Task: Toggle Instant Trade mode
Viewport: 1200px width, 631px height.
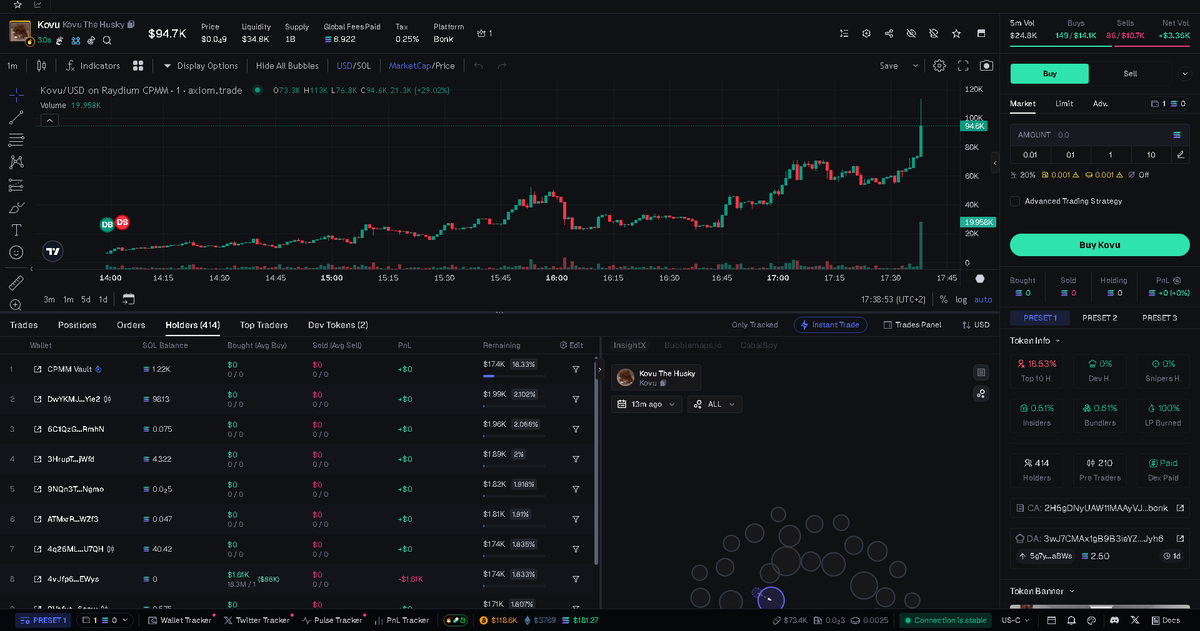Action: pos(828,325)
